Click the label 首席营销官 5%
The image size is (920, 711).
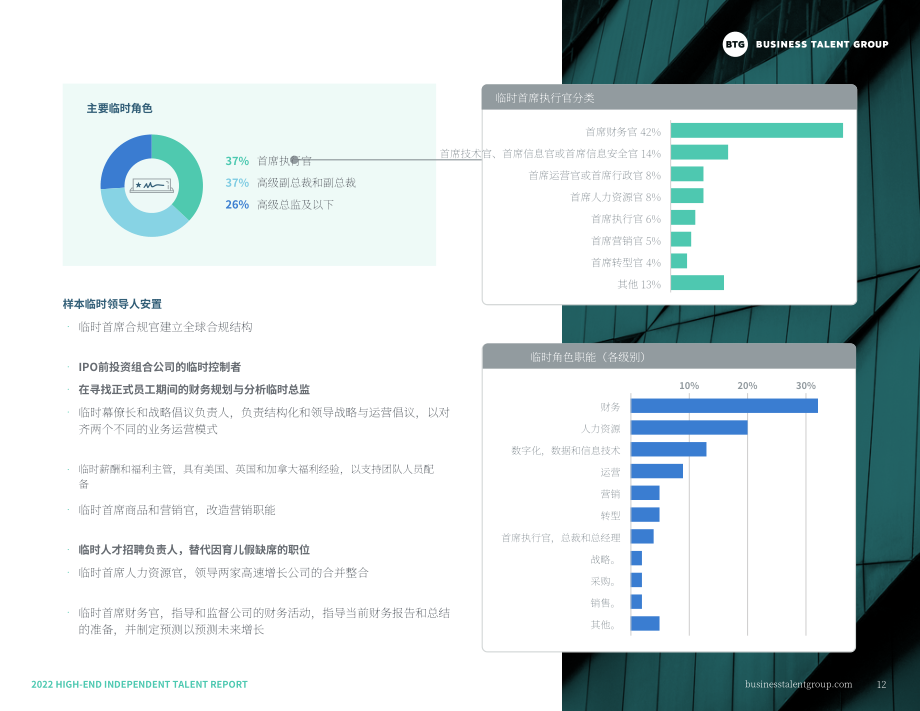coord(626,241)
